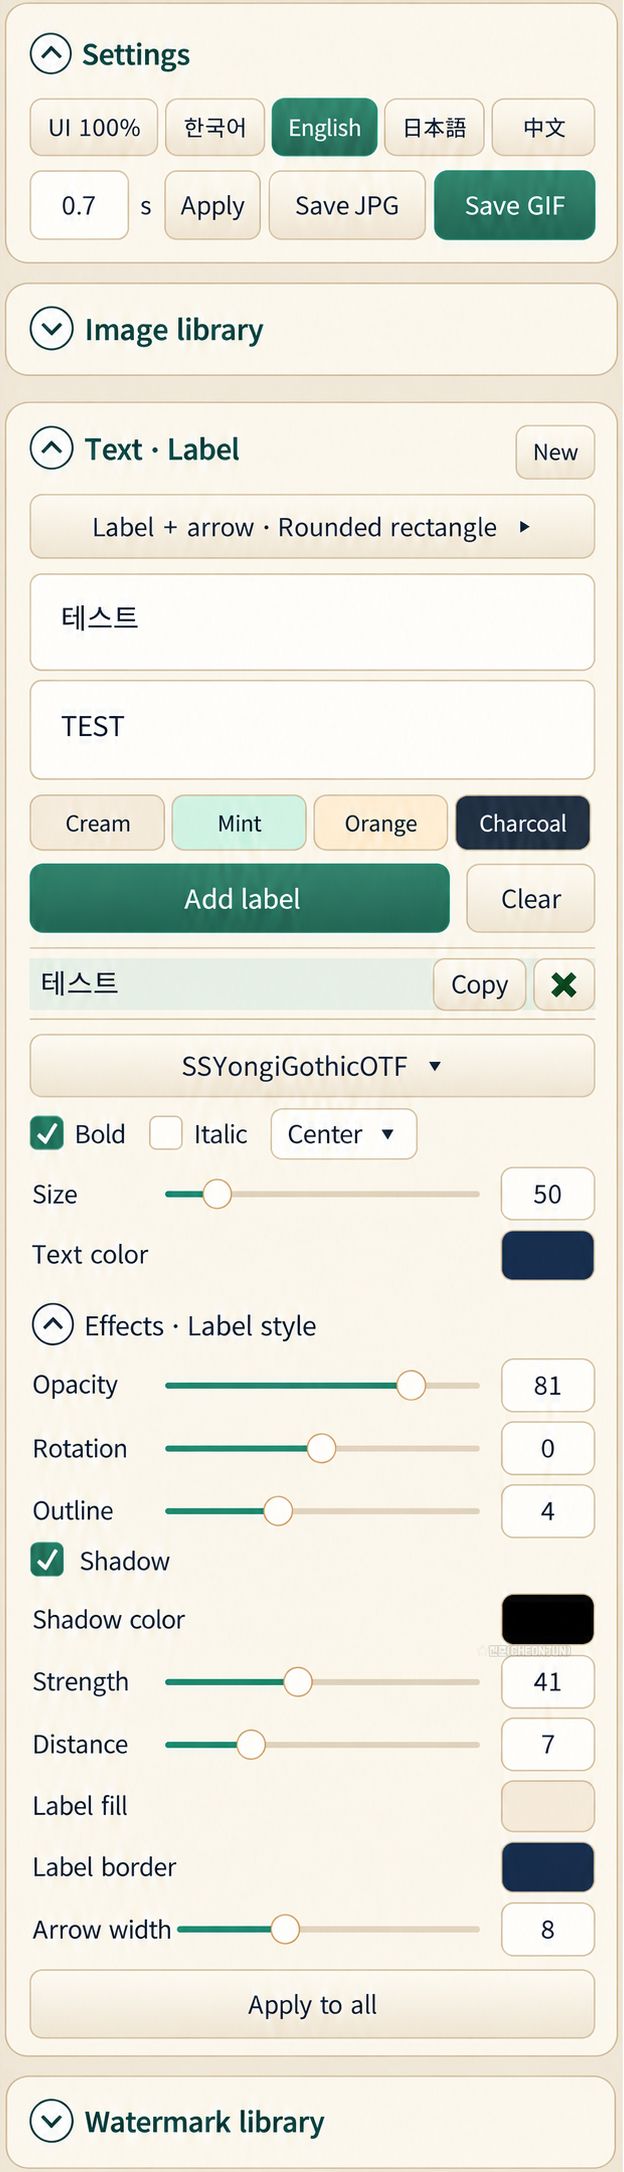Expand the Image library section
This screenshot has height=2172, width=624.
tap(51, 328)
